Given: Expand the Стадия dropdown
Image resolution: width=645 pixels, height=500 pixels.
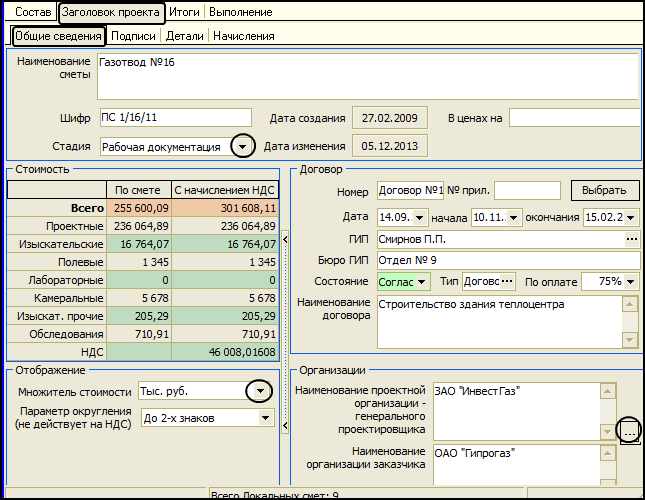Looking at the screenshot, I should pyautogui.click(x=242, y=146).
